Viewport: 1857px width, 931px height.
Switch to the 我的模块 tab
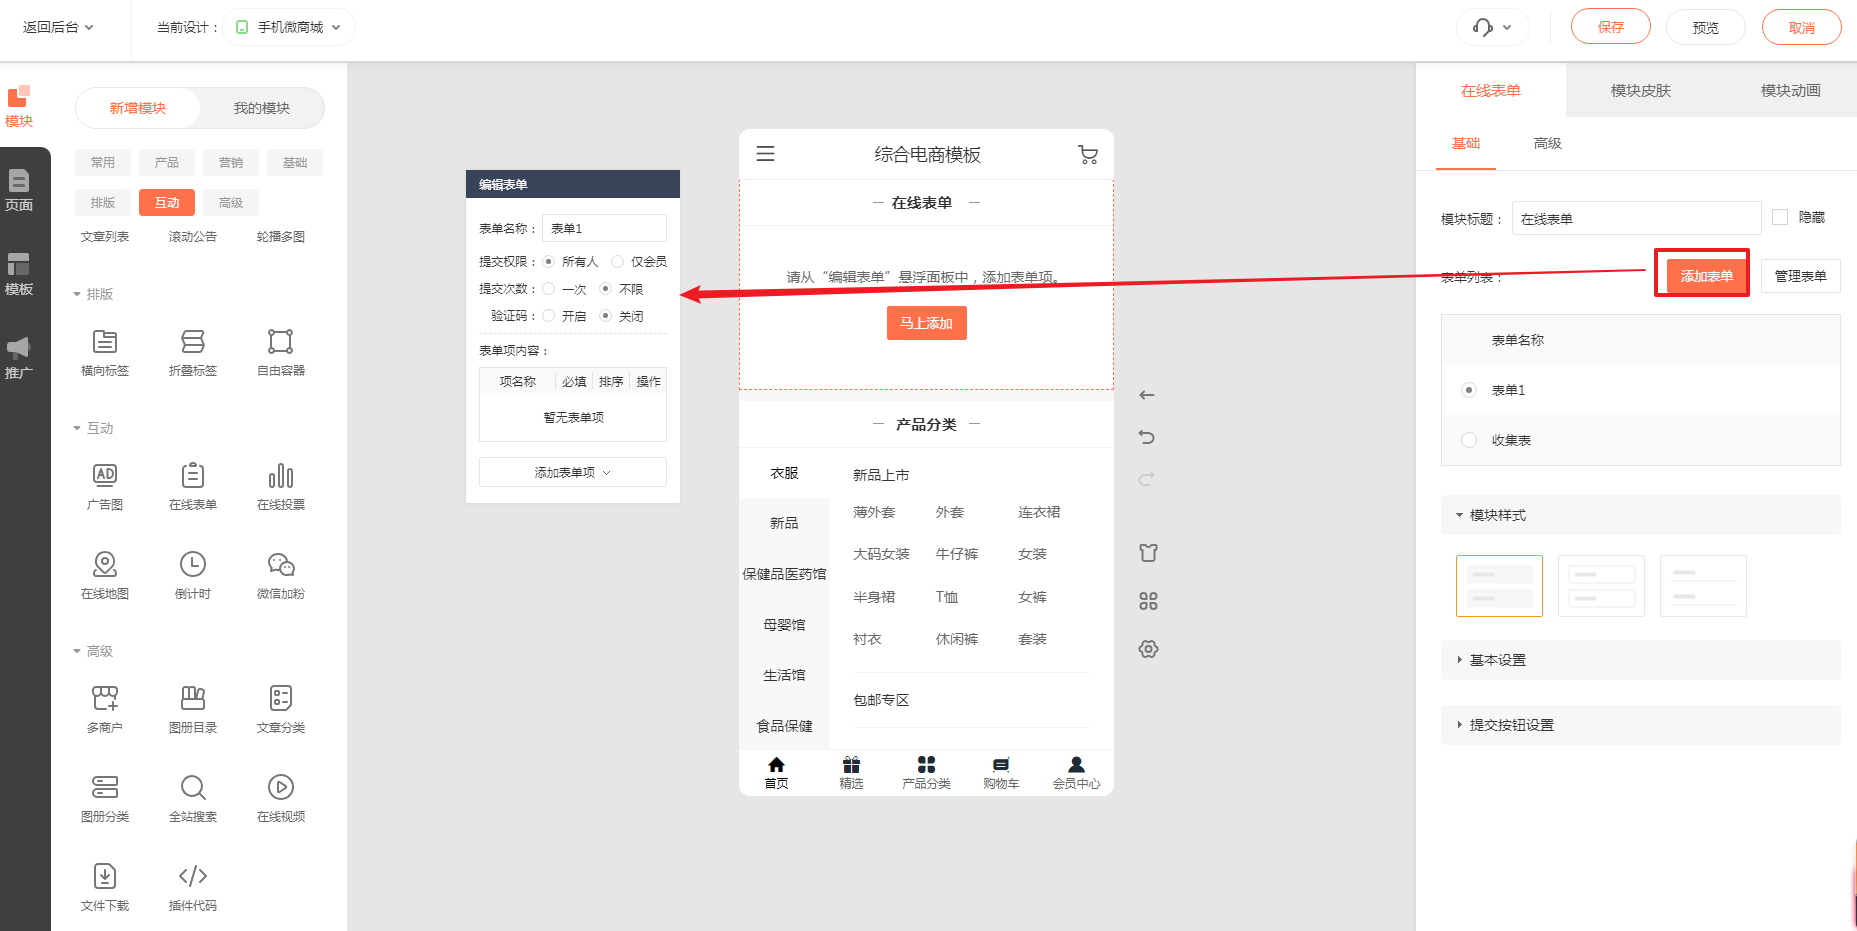point(262,108)
